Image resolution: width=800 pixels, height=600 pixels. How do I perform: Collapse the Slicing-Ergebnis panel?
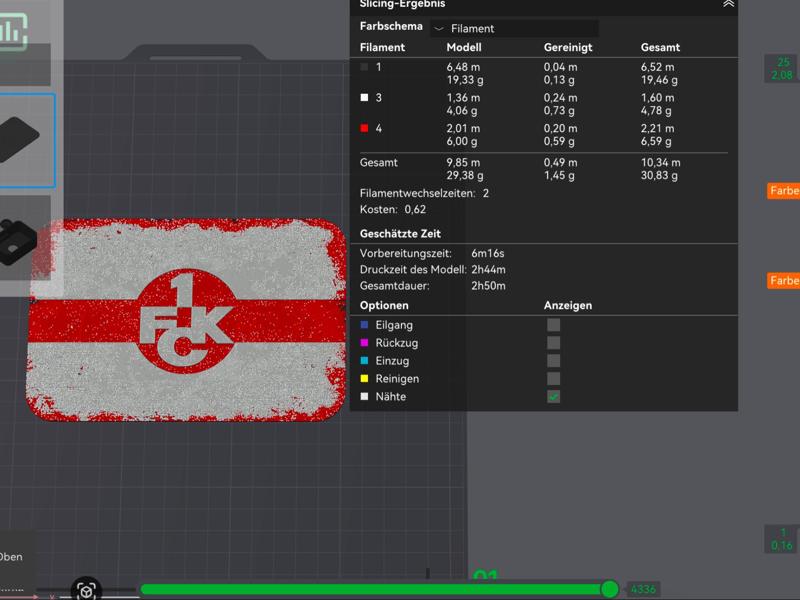tap(728, 4)
